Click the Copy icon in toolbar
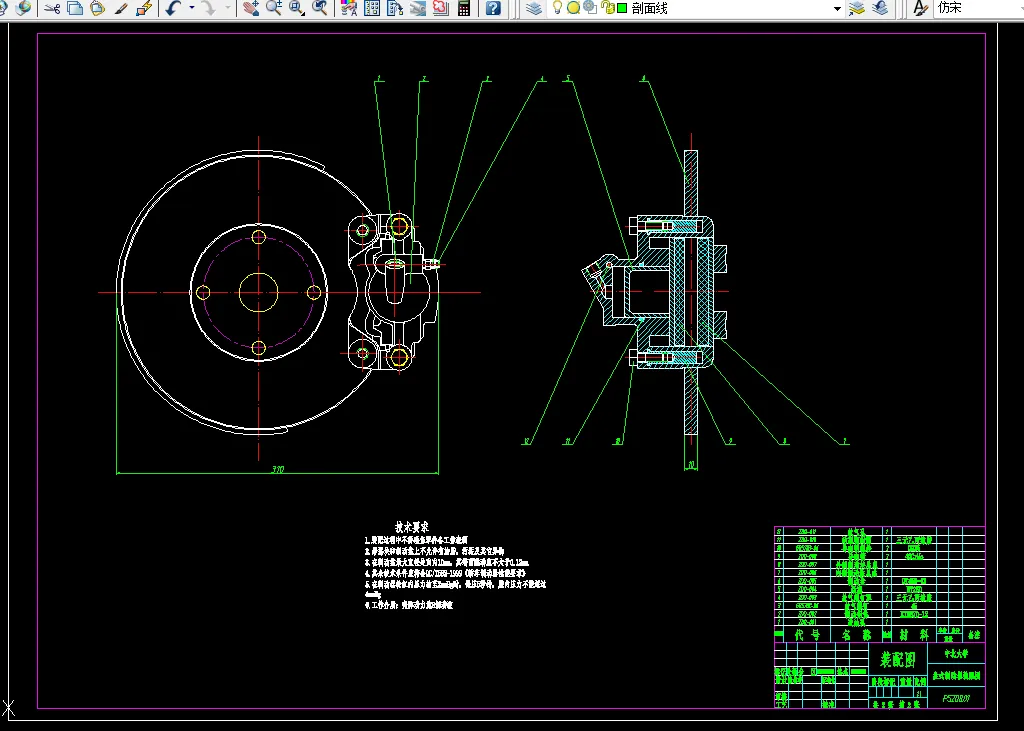Image resolution: width=1024 pixels, height=731 pixels. (75, 8)
